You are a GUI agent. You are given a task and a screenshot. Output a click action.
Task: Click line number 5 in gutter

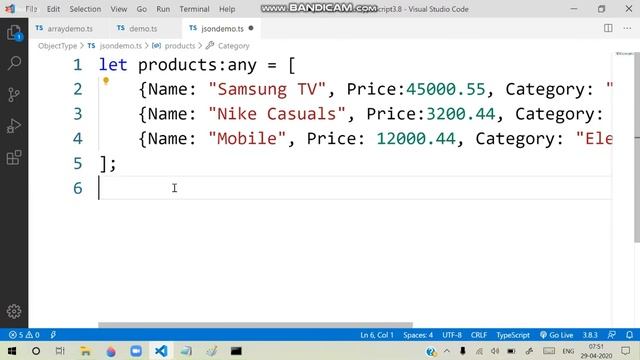(x=78, y=163)
